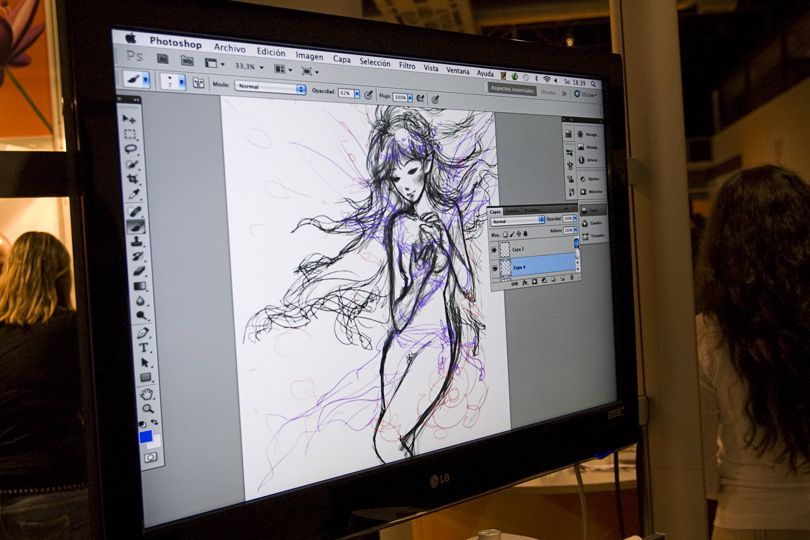Screen dimensions: 810x540
Task: Toggle lock layer position
Action: pyautogui.click(x=519, y=234)
